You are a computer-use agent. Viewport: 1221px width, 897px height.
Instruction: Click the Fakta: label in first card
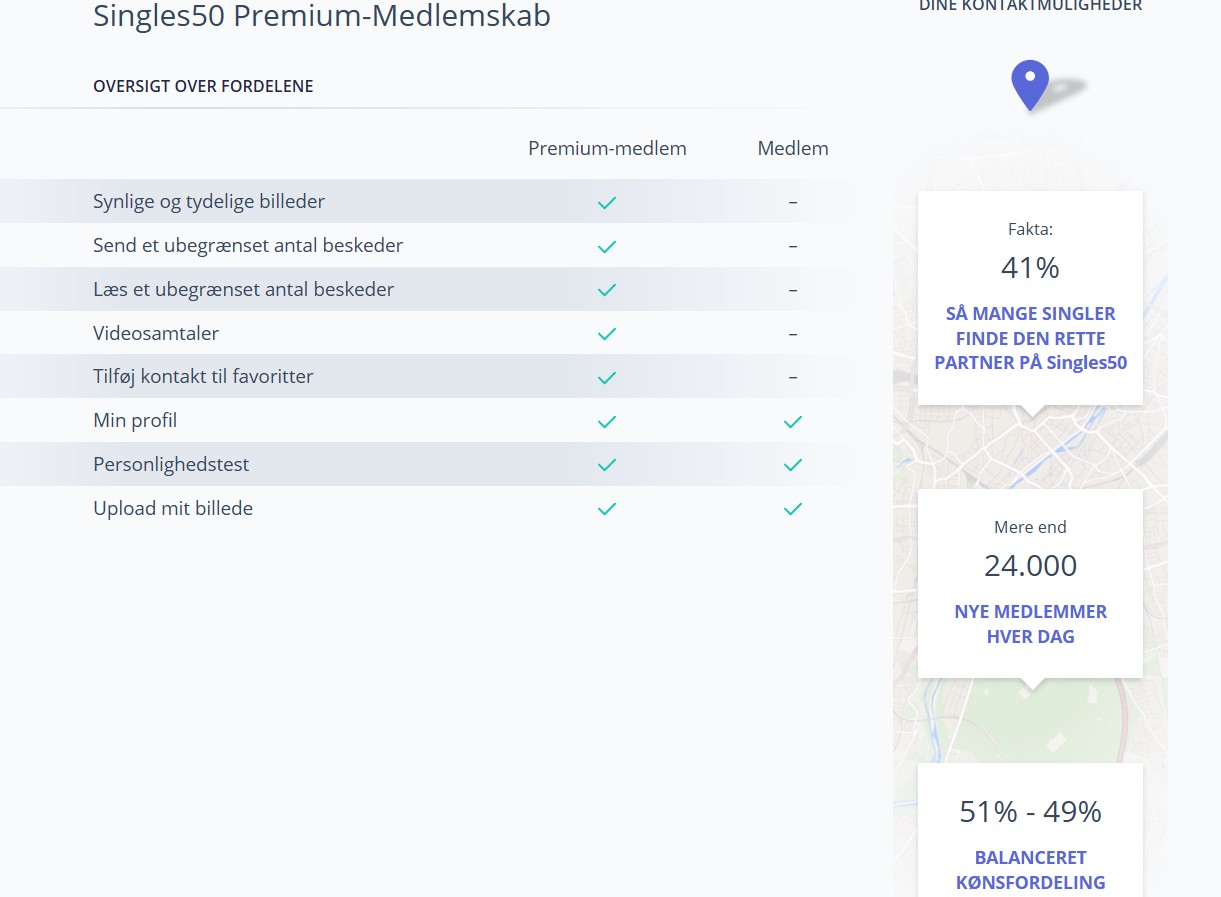[x=1030, y=229]
